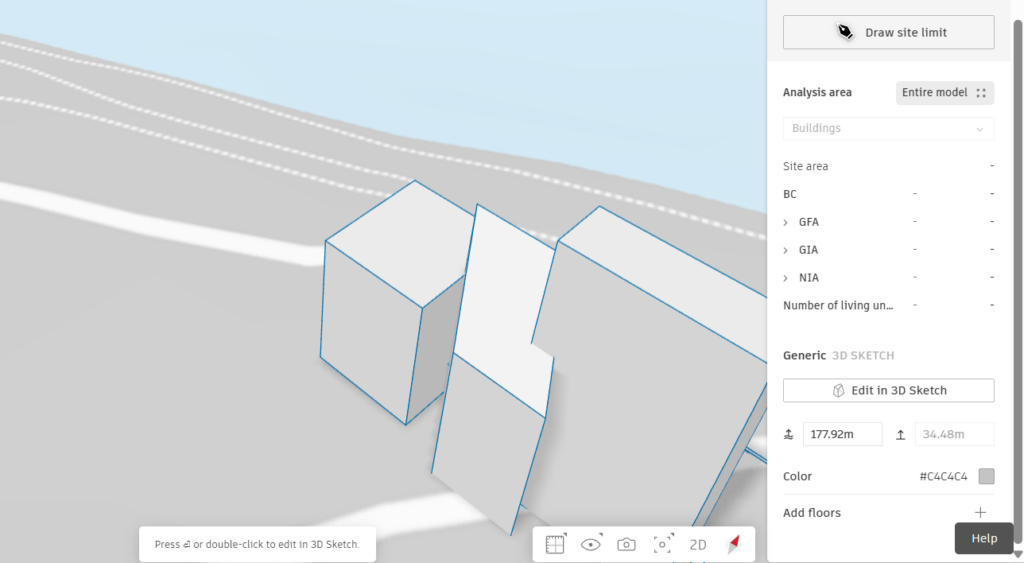Click the #C4C4C4 color swatch
This screenshot has width=1024, height=563.
[x=986, y=476]
